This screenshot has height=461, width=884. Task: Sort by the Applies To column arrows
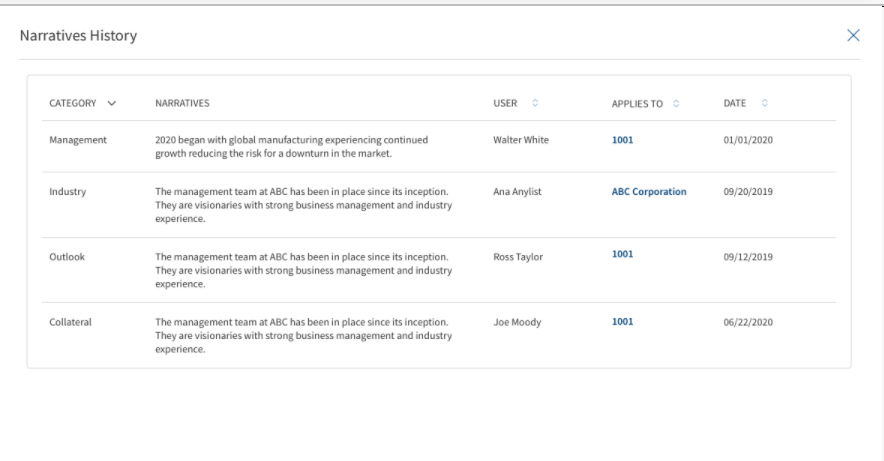[676, 104]
